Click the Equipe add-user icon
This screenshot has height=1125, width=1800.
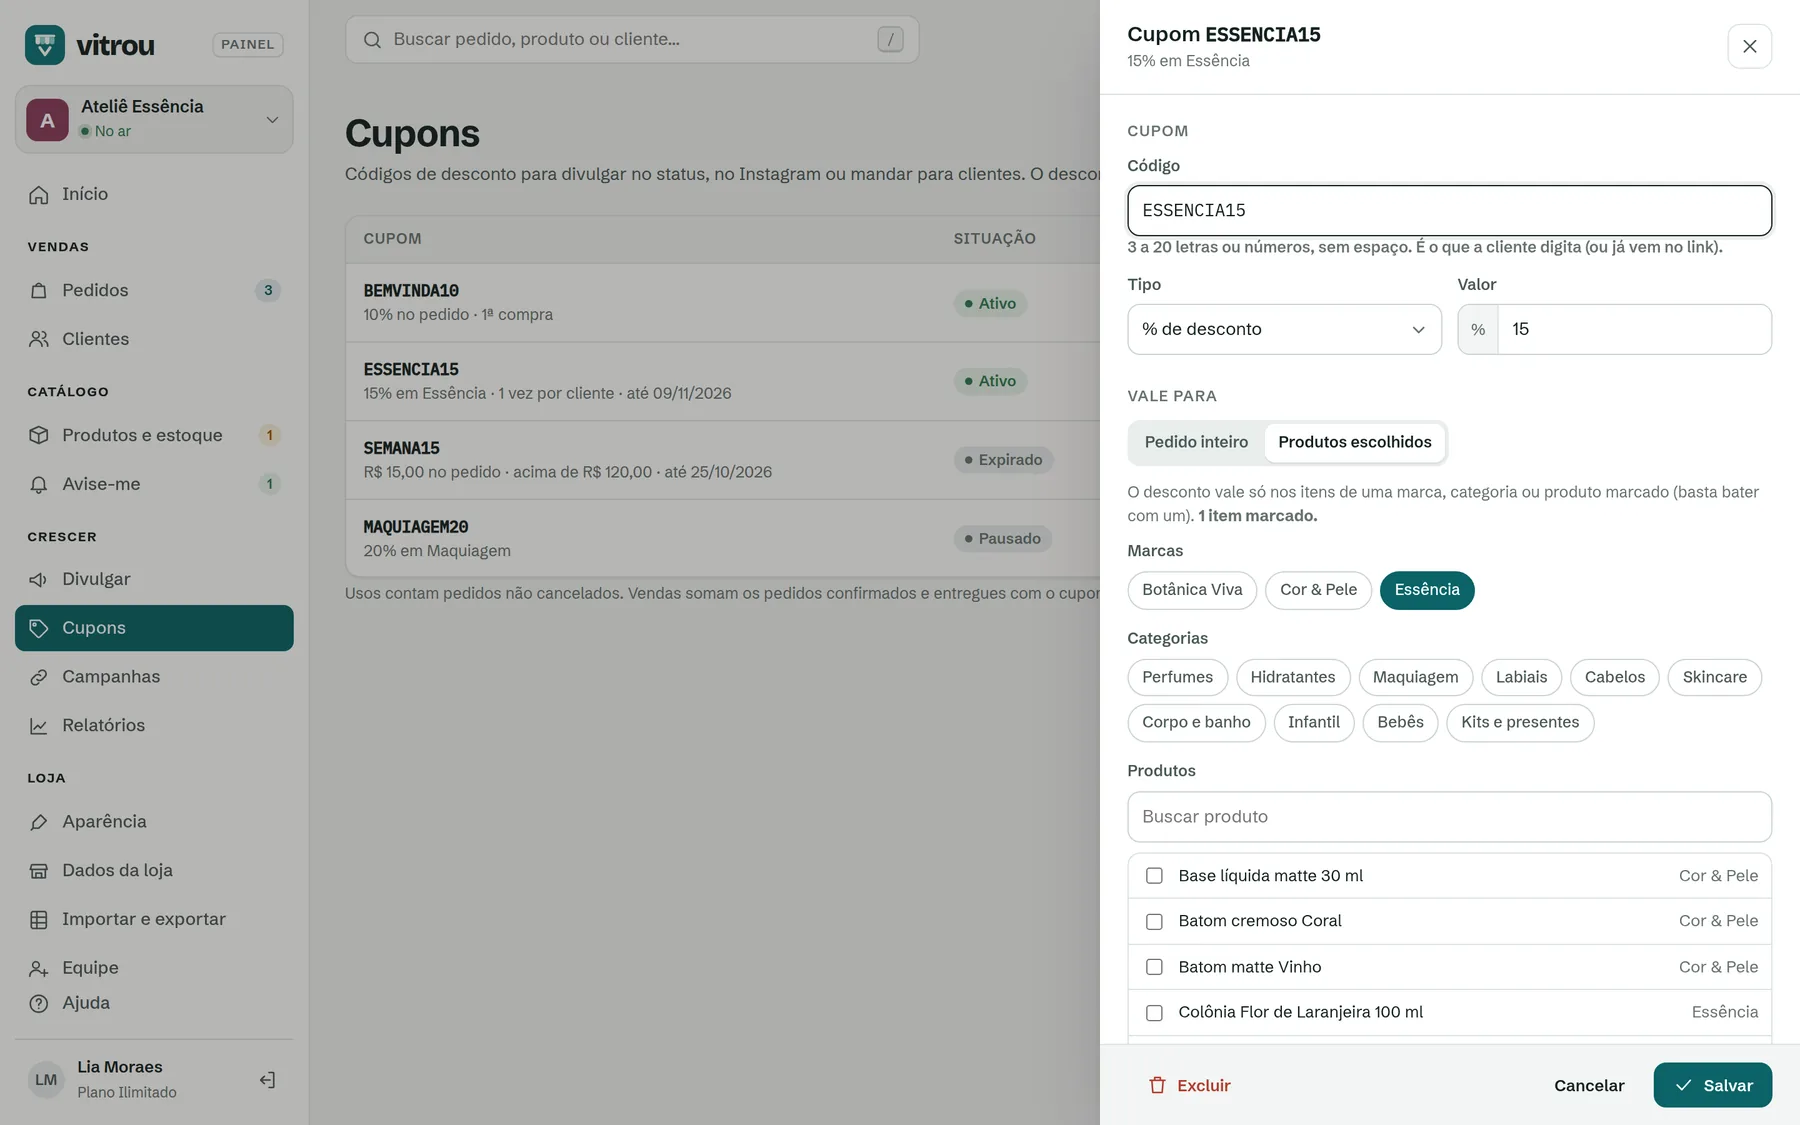pyautogui.click(x=39, y=968)
